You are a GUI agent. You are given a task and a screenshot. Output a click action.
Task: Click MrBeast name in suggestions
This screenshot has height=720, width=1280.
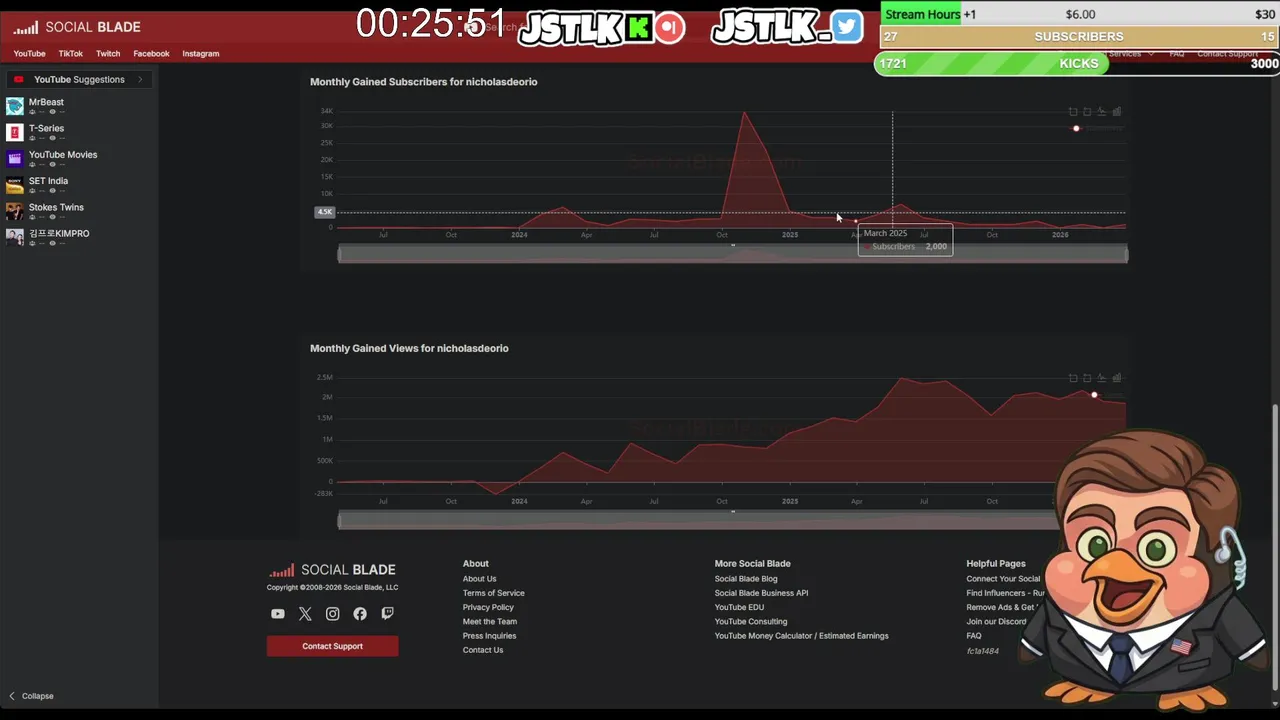point(46,102)
